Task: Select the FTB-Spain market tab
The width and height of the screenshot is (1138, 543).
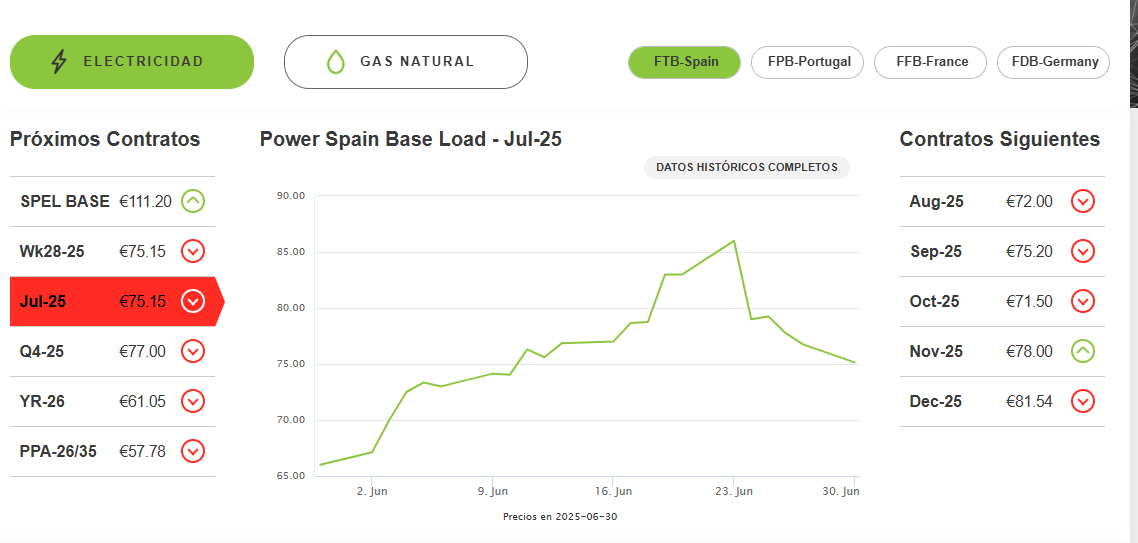Action: coord(684,62)
